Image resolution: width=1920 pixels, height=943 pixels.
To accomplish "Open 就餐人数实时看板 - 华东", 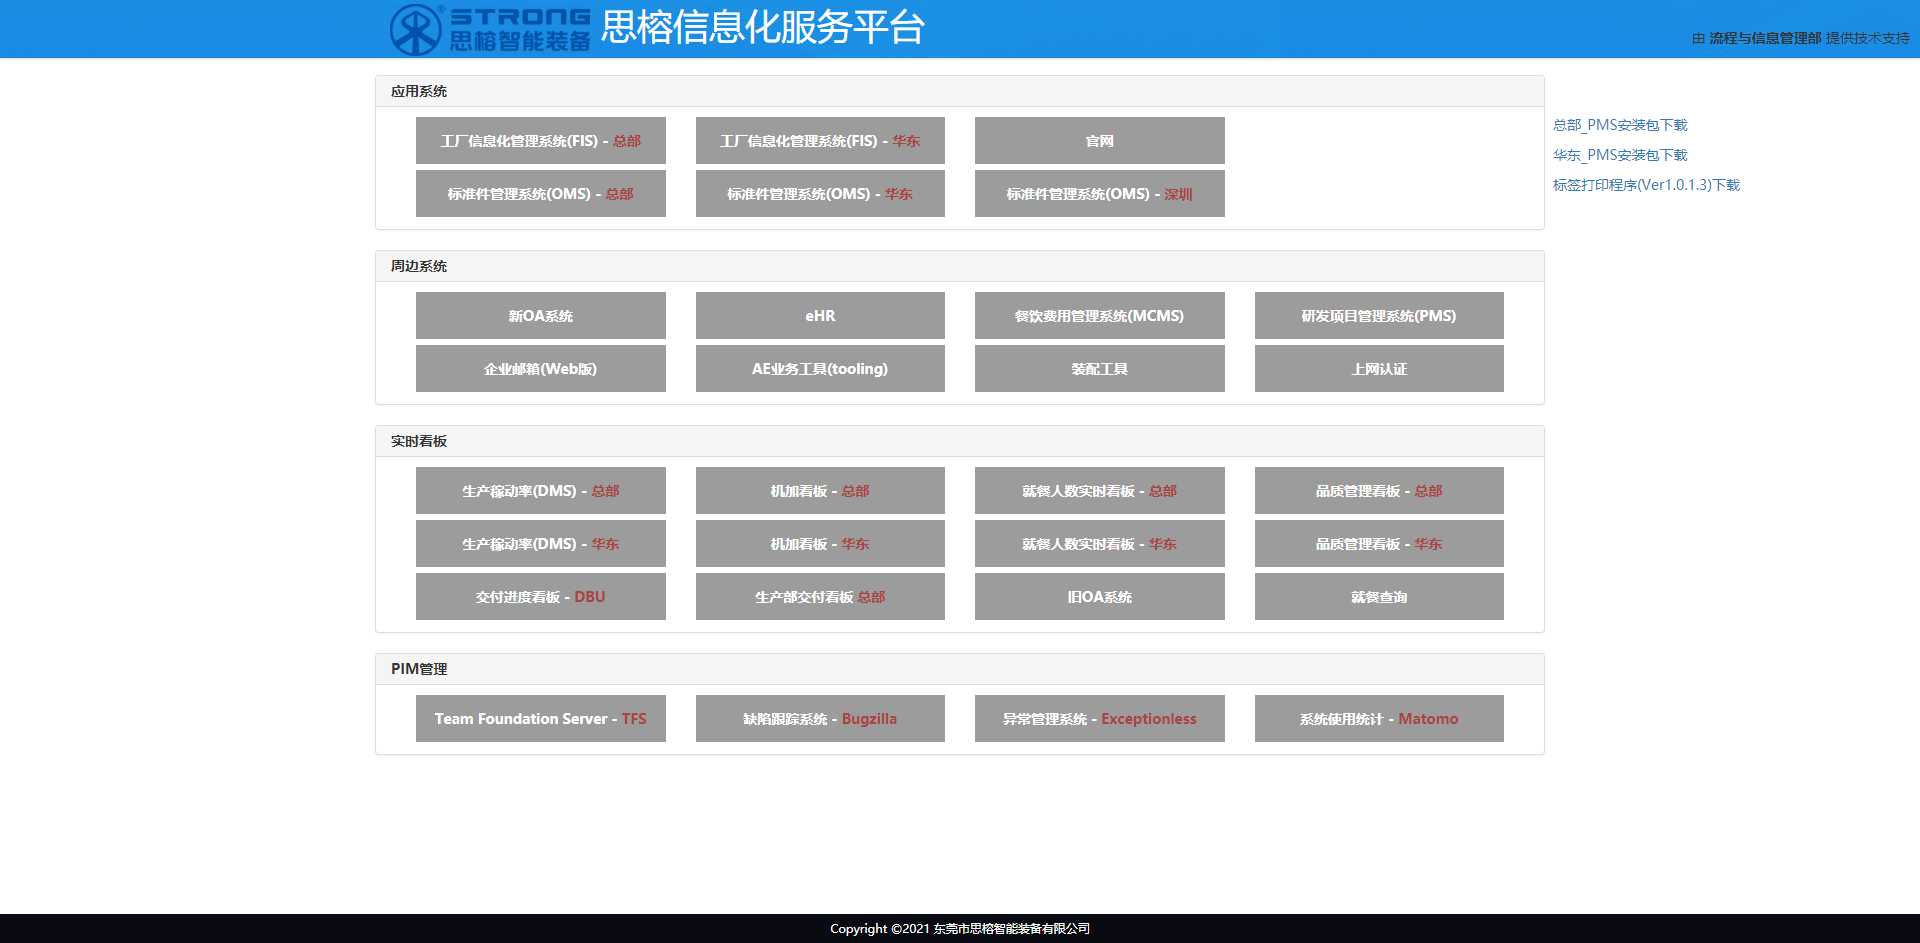I will pos(1100,544).
